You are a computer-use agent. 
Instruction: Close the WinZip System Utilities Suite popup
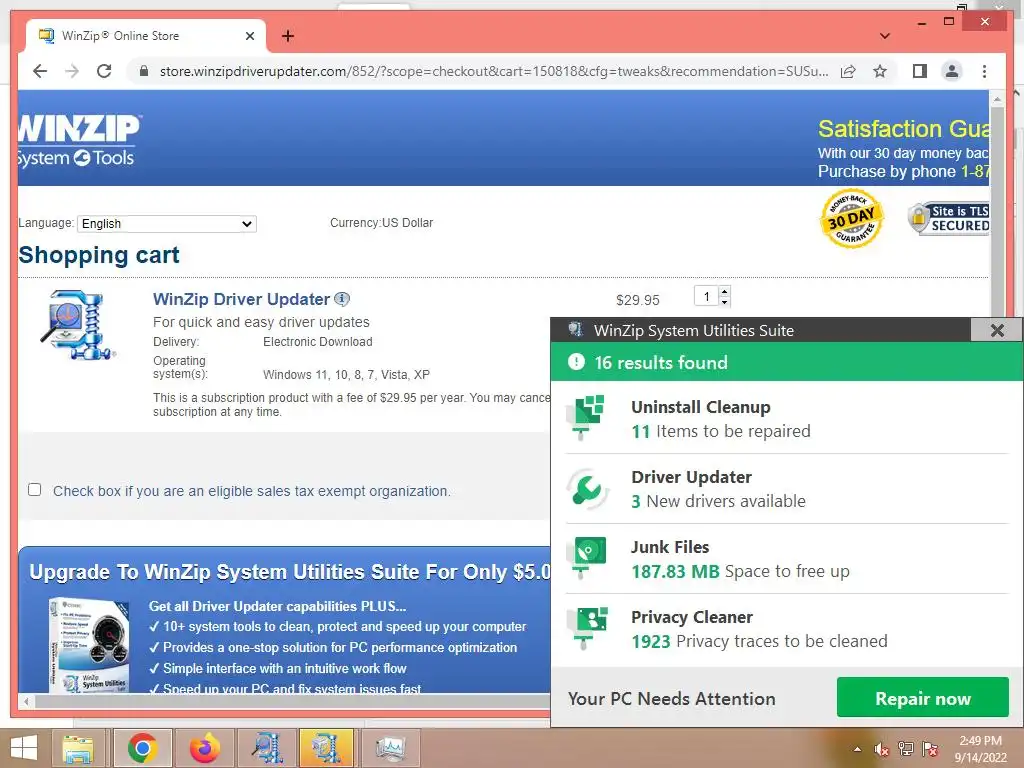997,330
